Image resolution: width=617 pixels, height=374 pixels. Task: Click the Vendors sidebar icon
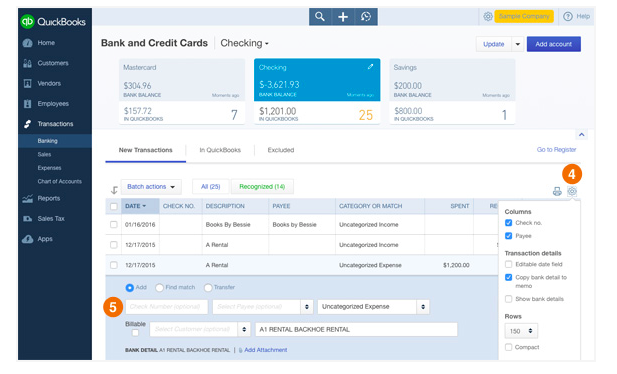click(28, 83)
